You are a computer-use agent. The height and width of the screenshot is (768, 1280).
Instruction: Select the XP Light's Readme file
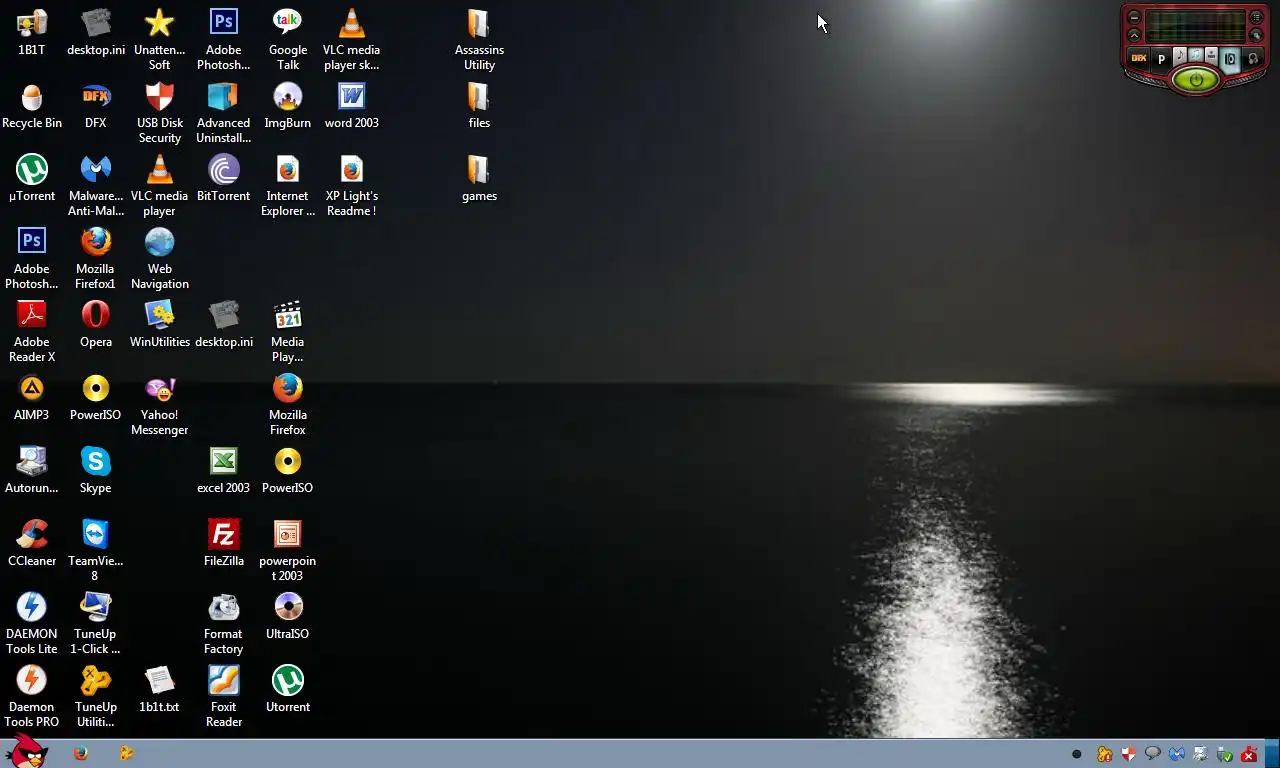click(352, 186)
